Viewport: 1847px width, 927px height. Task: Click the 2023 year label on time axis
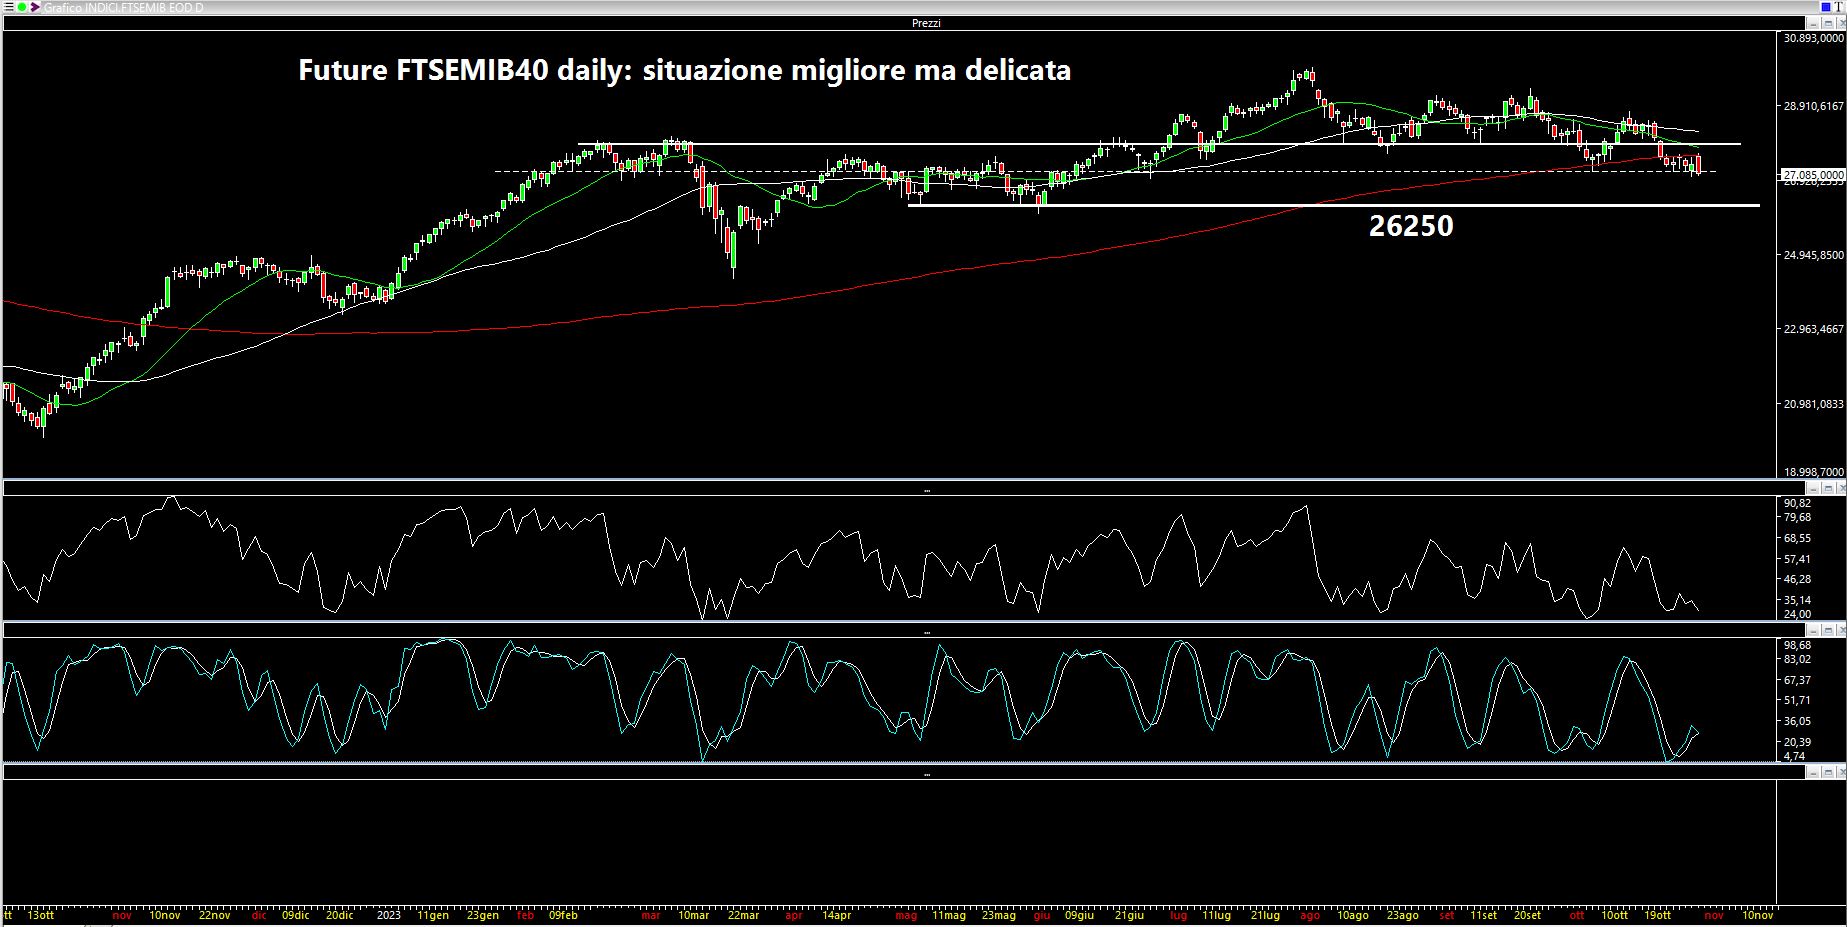point(388,915)
